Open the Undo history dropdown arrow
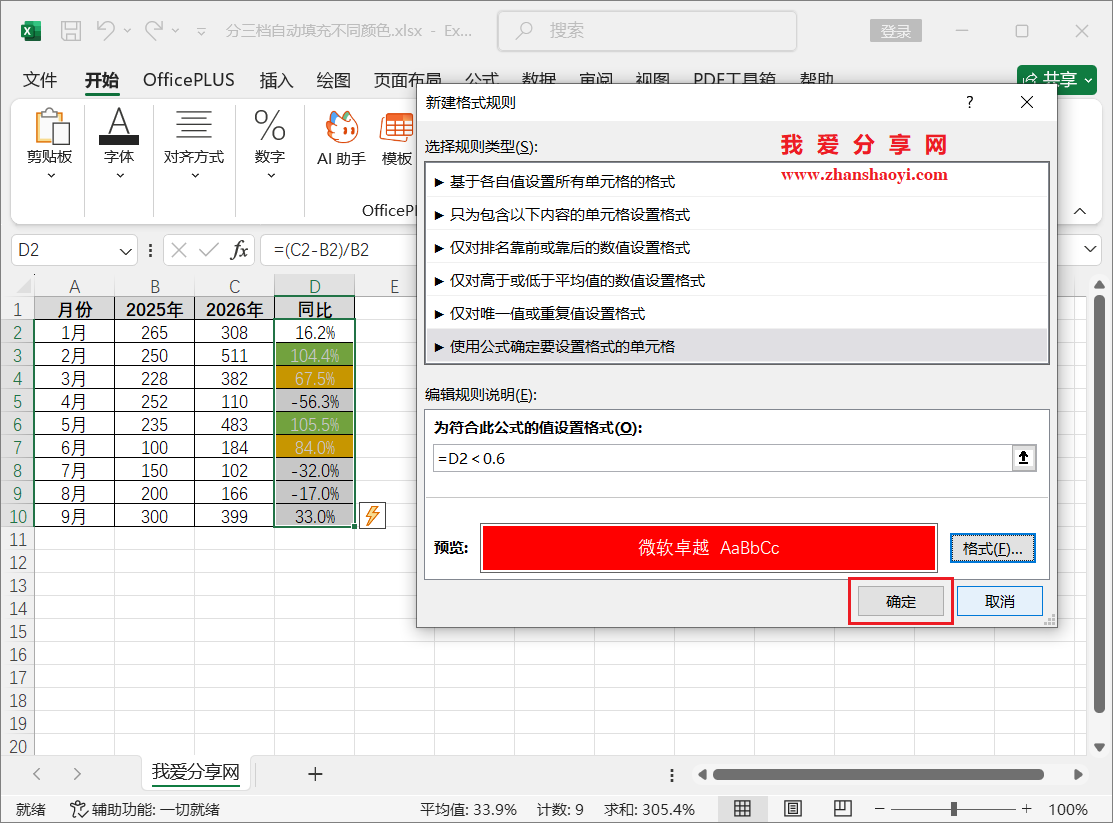 point(128,31)
